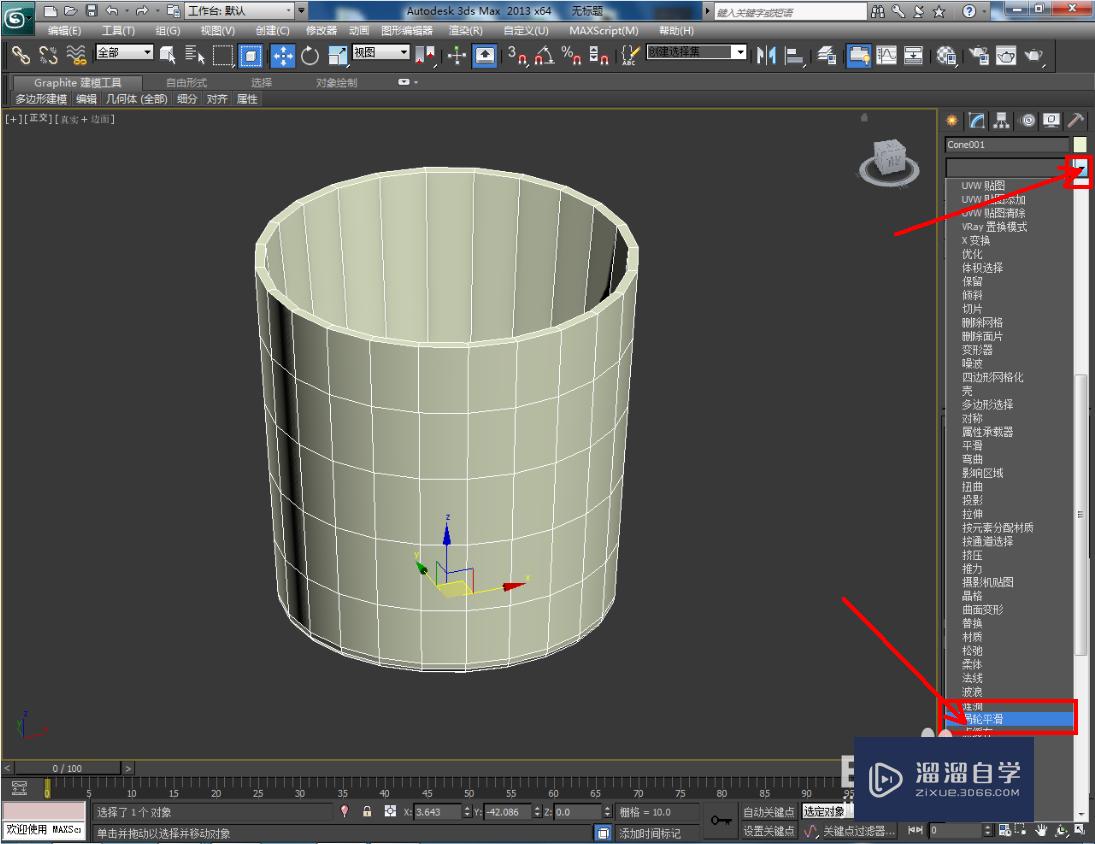Select the Move tool in toolbar
Viewport: 1095px width, 844px height.
click(283, 55)
